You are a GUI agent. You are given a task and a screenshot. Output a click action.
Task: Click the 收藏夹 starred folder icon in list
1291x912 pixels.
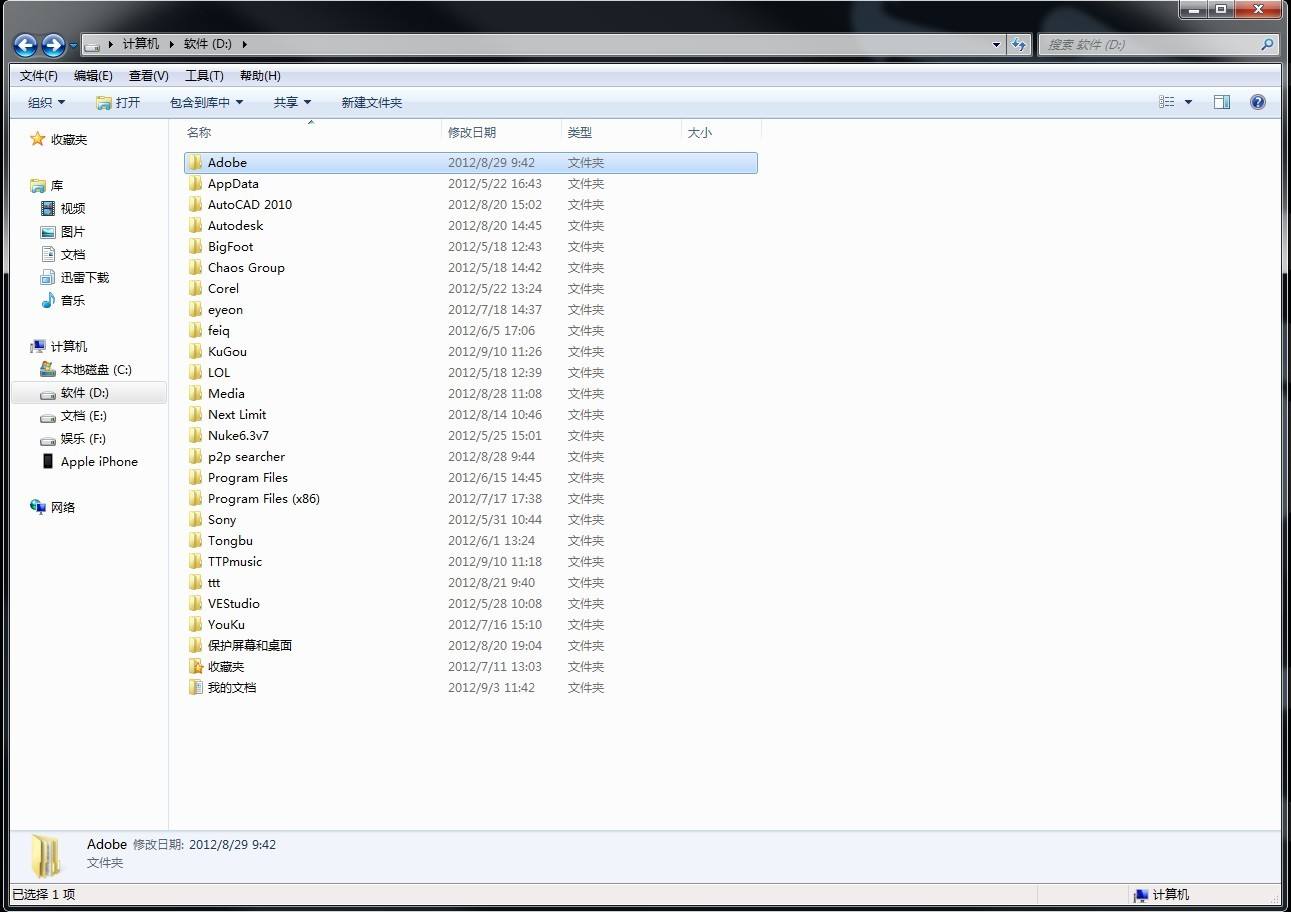click(196, 667)
